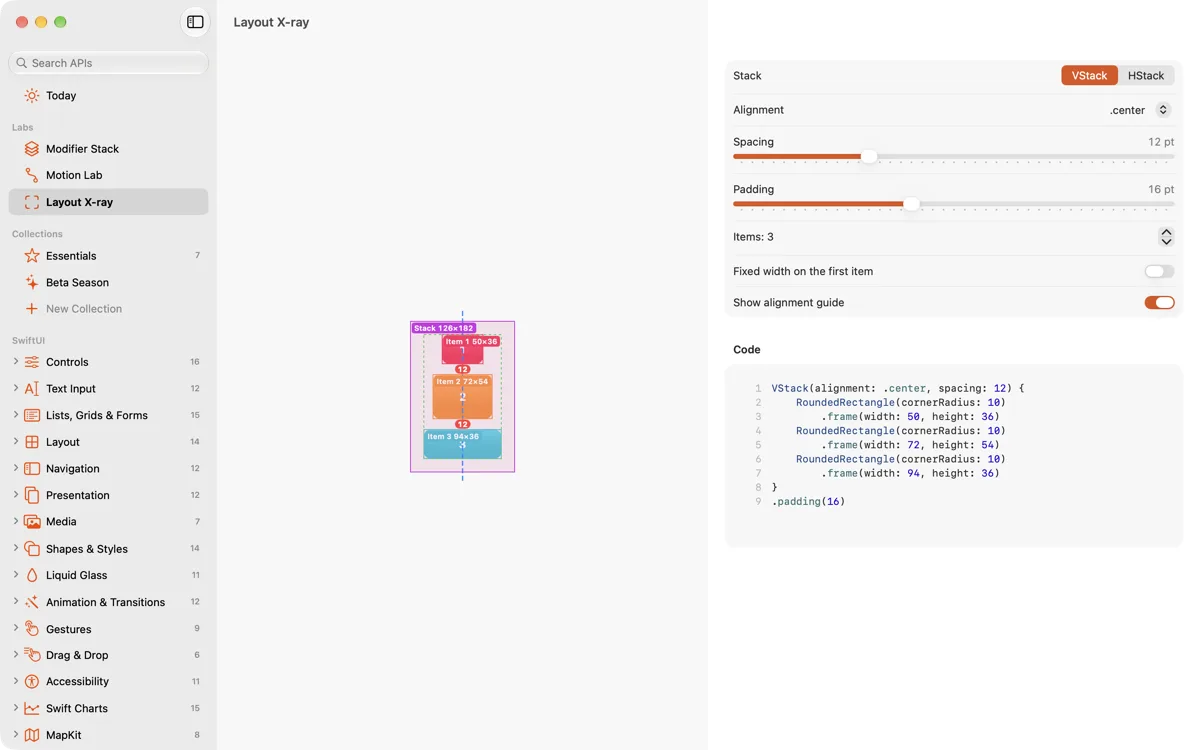
Task: Open the Alignment .center dropdown
Action: (x=1140, y=110)
